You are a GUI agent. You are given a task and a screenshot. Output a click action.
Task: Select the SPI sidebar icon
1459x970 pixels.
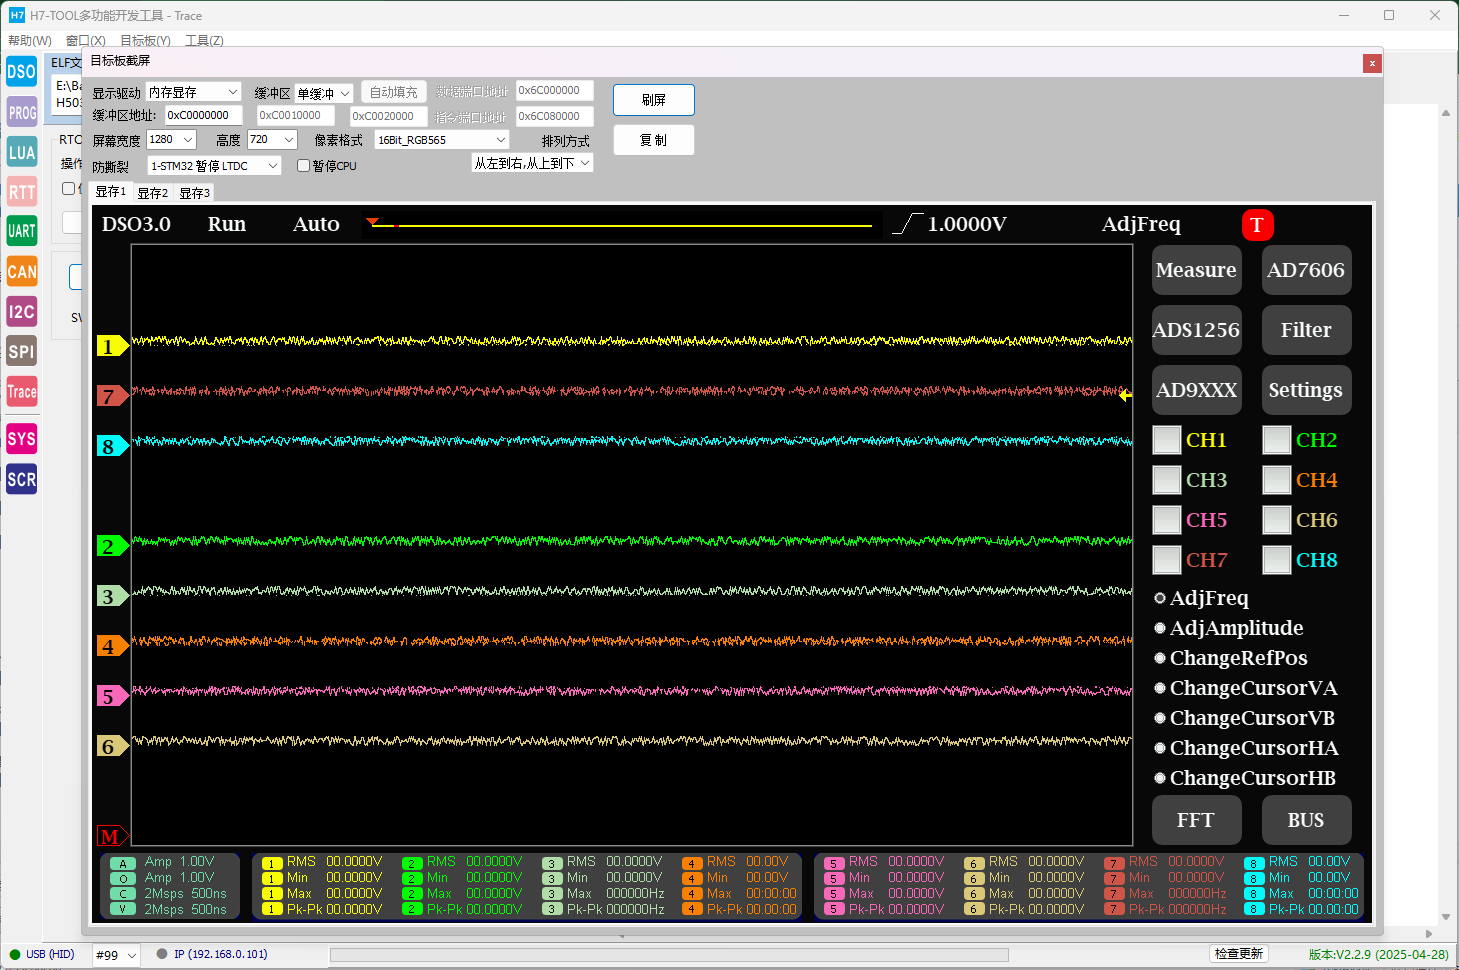click(21, 351)
